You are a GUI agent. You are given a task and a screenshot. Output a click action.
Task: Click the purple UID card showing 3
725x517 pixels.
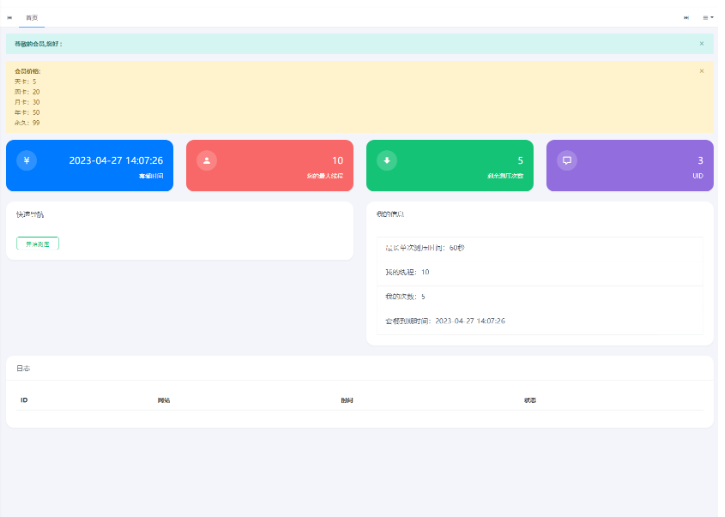click(630, 165)
